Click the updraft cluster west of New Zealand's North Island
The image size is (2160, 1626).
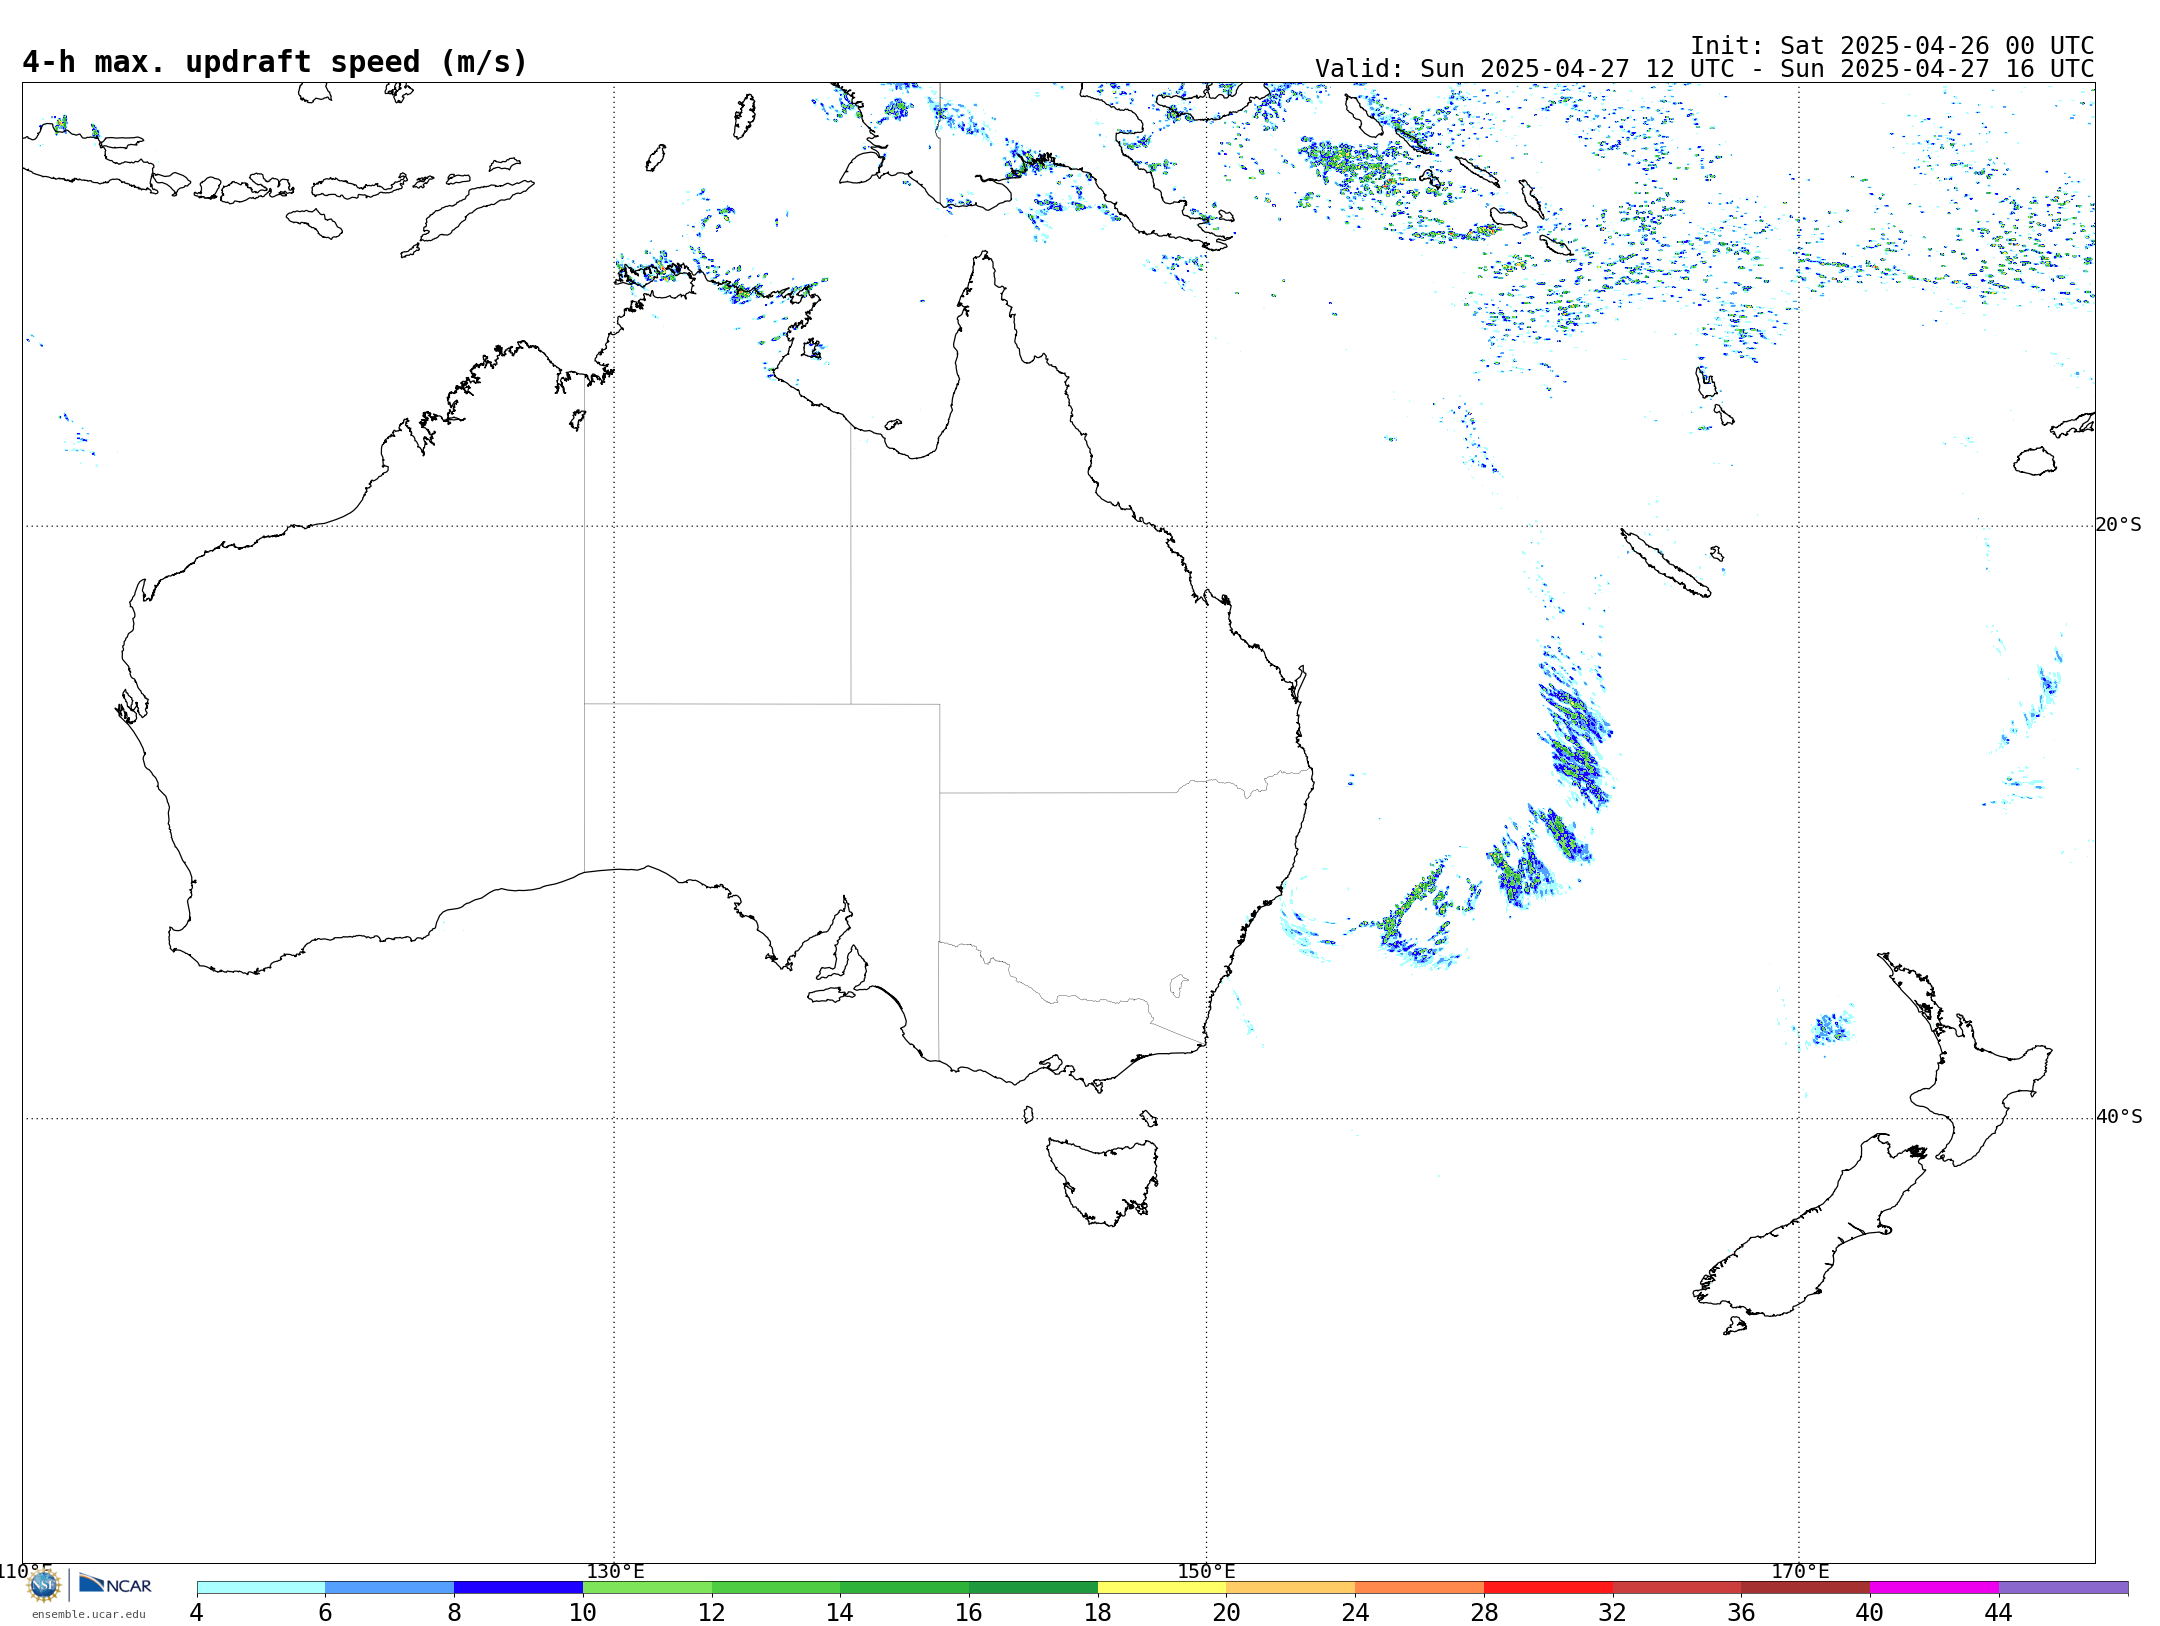[1832, 1027]
